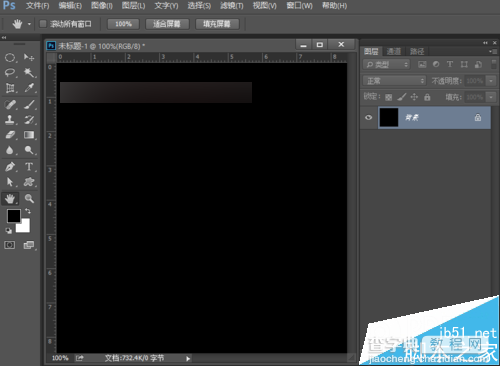Toggle the lock transparent pixels option
500x366 pixels.
click(389, 97)
